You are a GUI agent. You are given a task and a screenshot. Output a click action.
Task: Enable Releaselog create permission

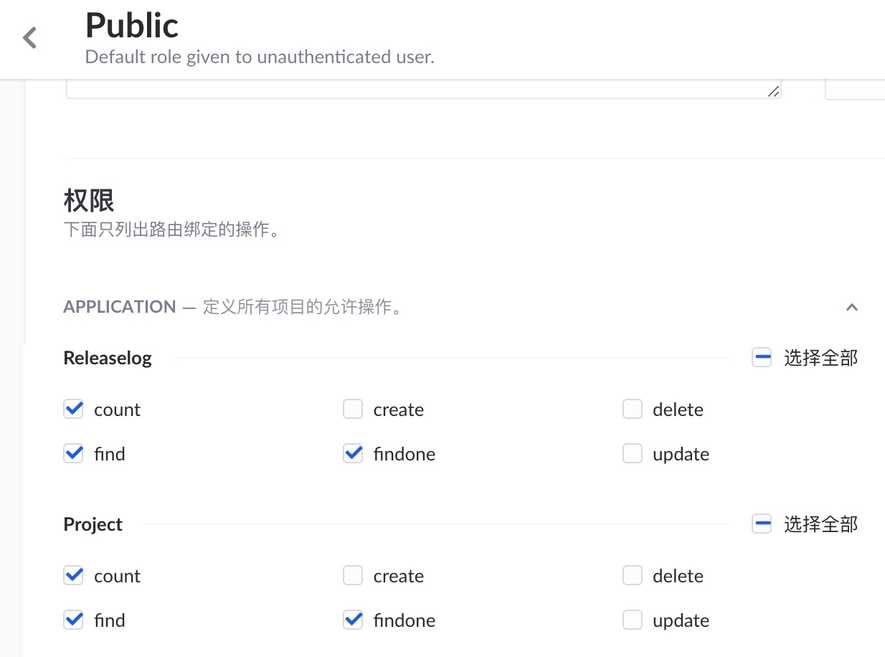pyautogui.click(x=353, y=409)
